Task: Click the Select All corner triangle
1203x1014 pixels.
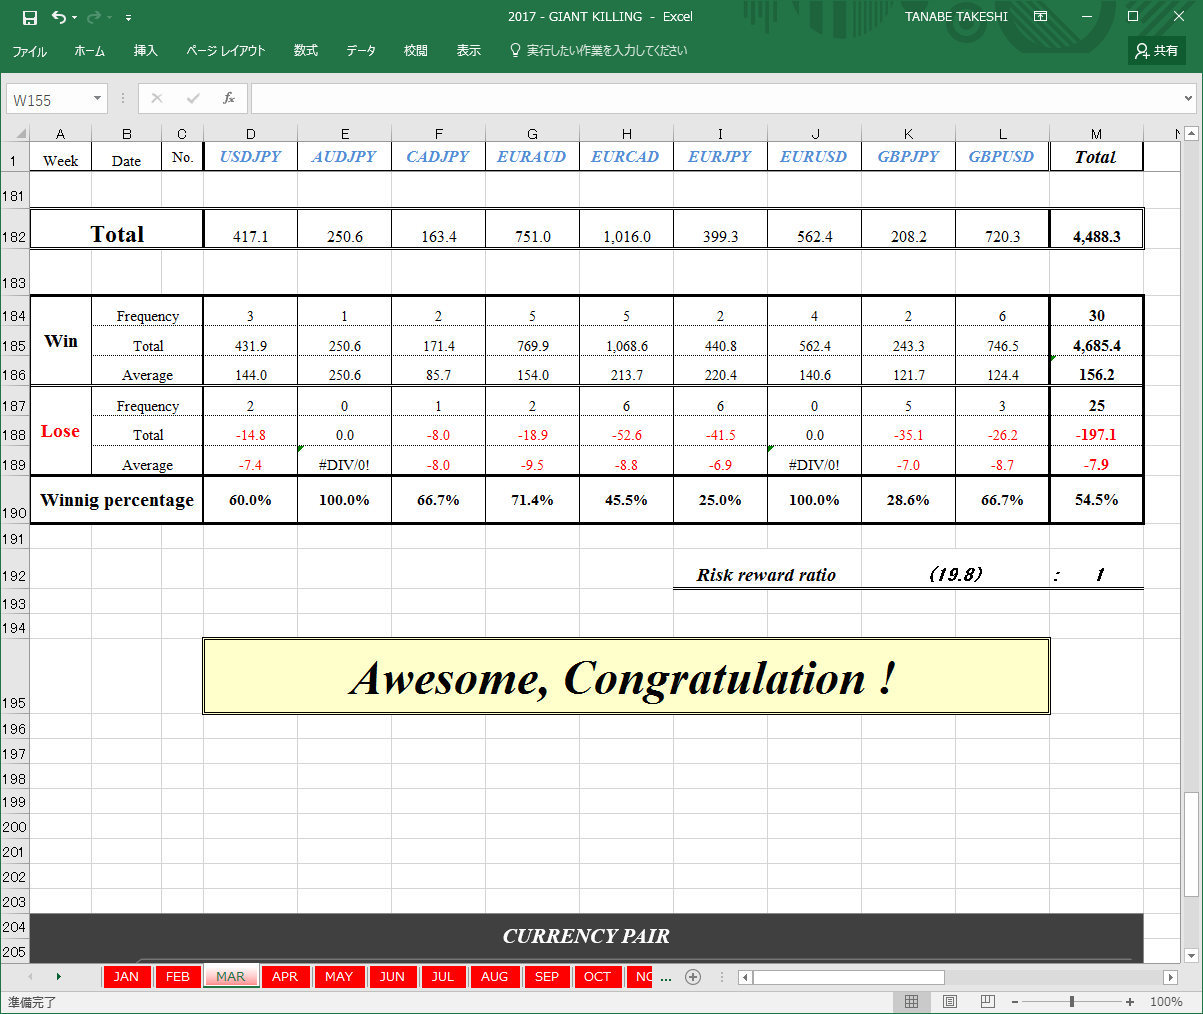Action: (19, 133)
